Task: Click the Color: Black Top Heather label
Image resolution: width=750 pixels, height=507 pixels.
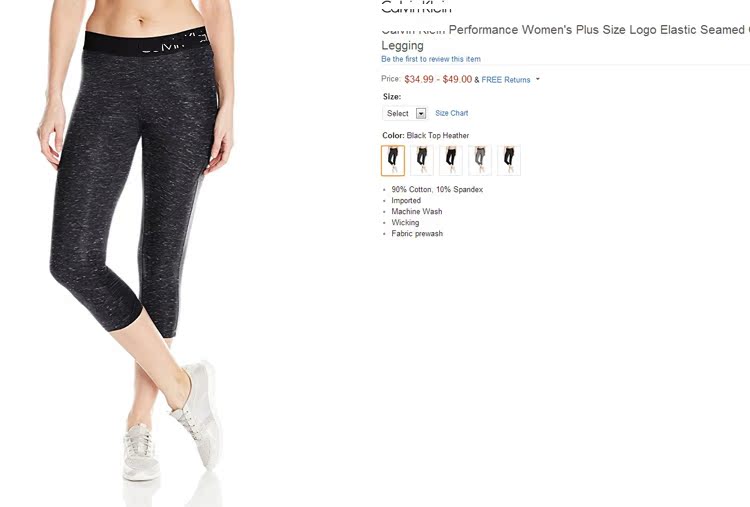Action: coord(426,135)
